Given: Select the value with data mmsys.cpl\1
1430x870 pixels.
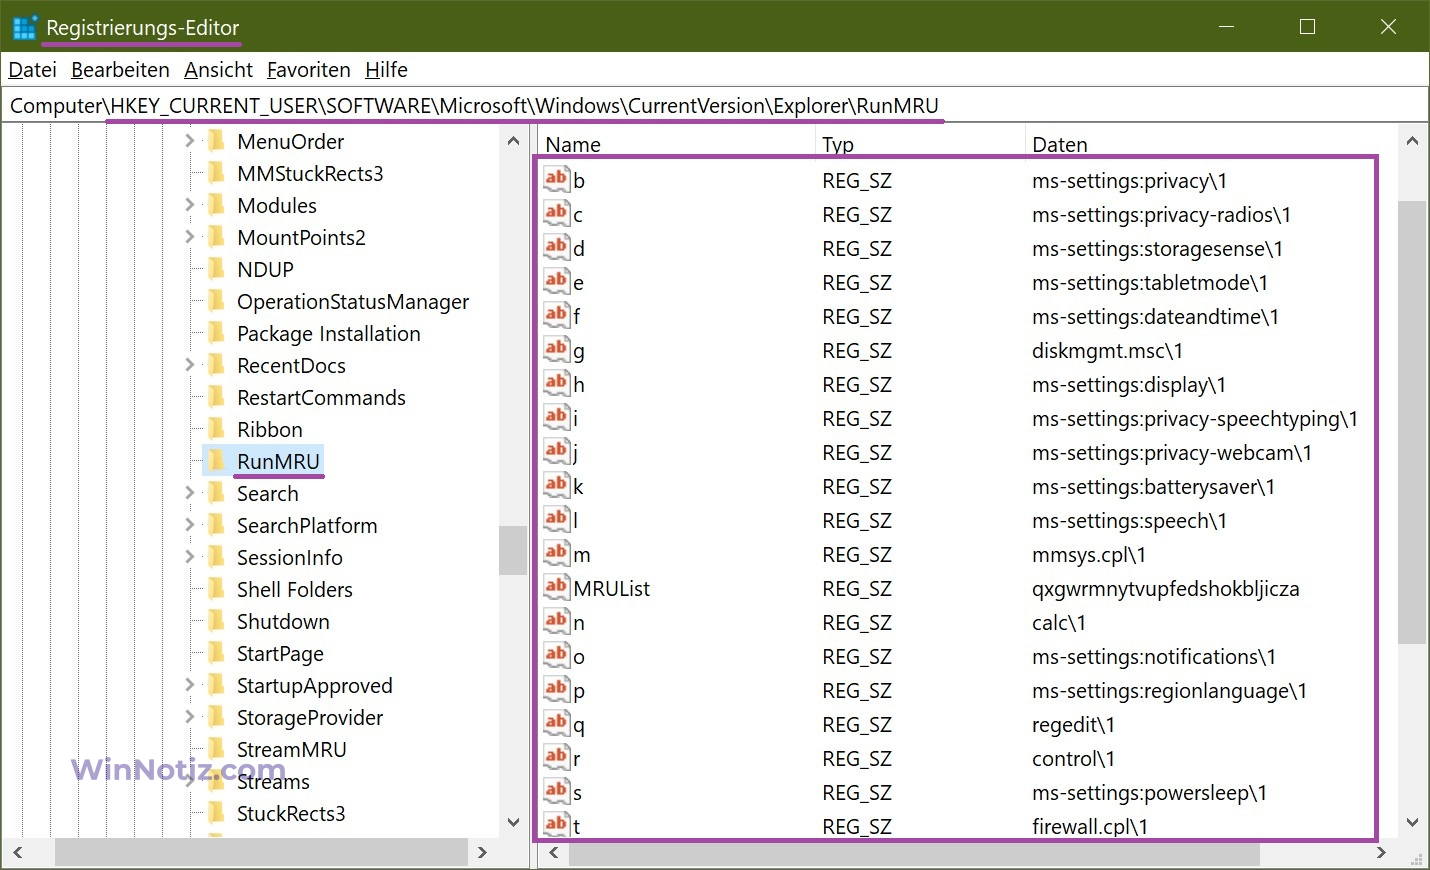Looking at the screenshot, I should pyautogui.click(x=1089, y=555).
